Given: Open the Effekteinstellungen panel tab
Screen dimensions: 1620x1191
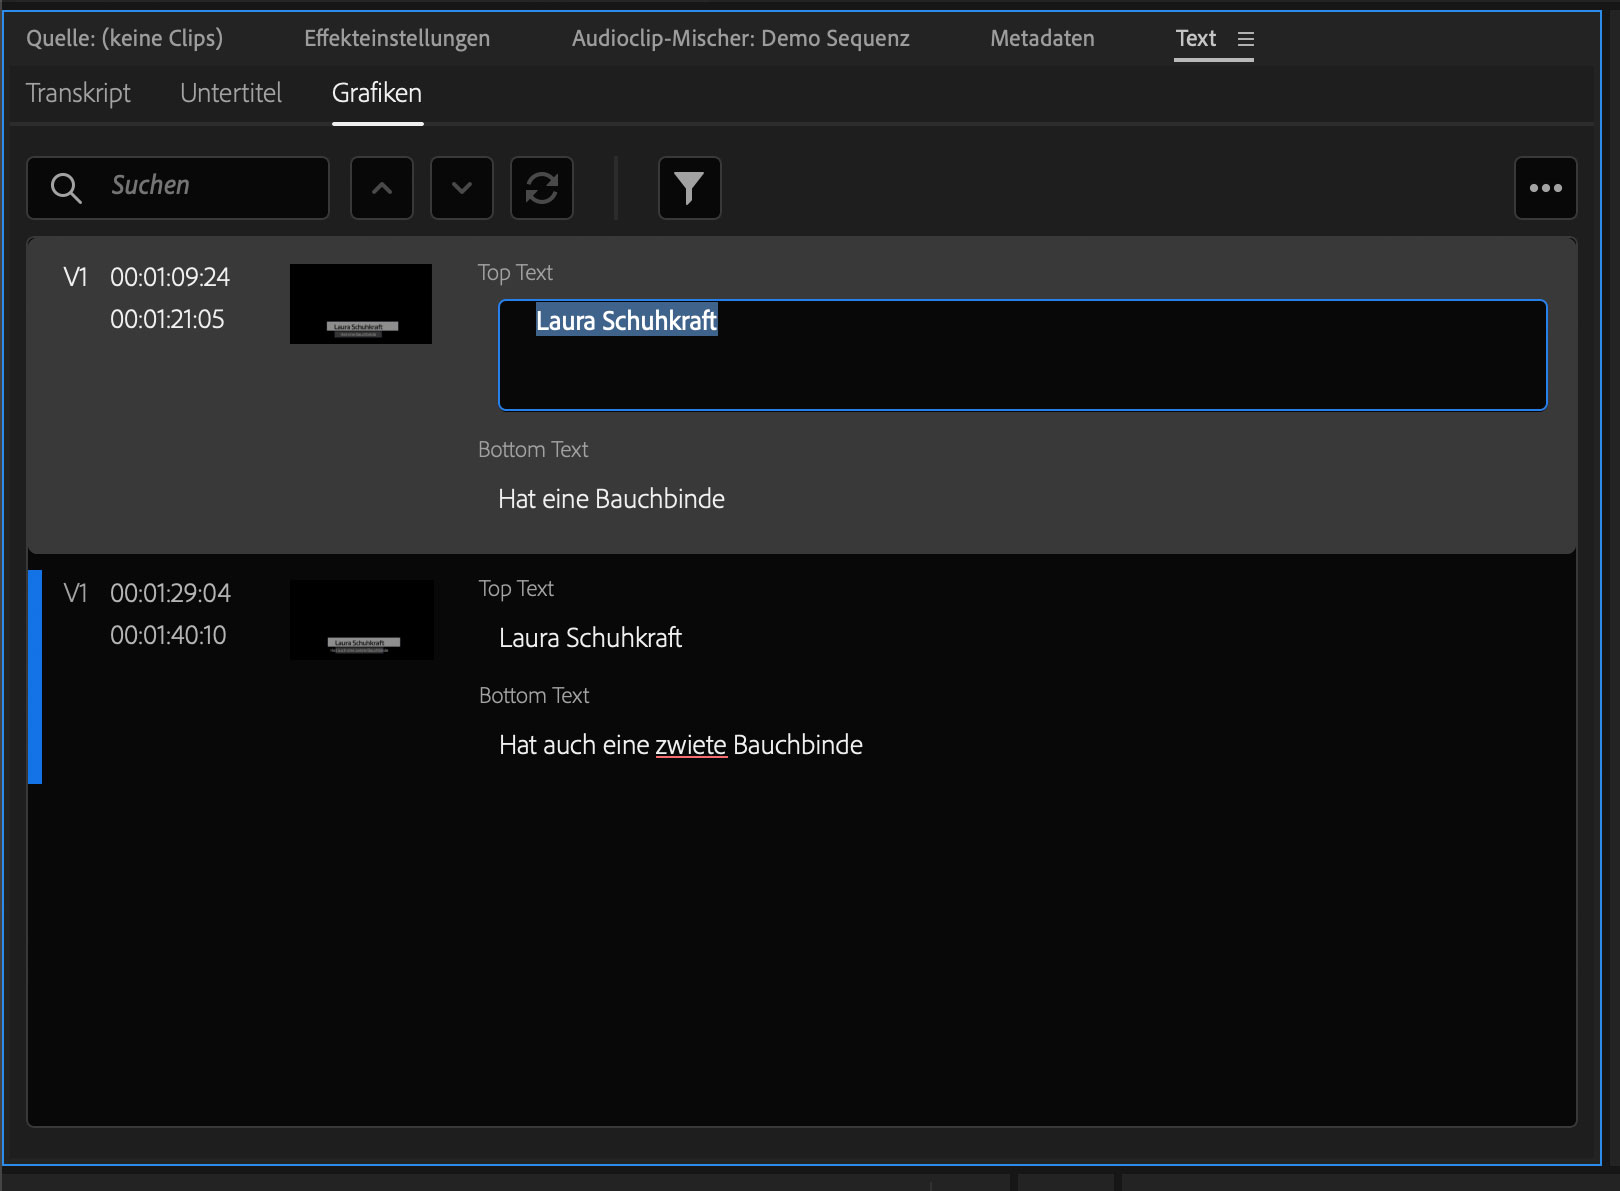Looking at the screenshot, I should pyautogui.click(x=397, y=39).
